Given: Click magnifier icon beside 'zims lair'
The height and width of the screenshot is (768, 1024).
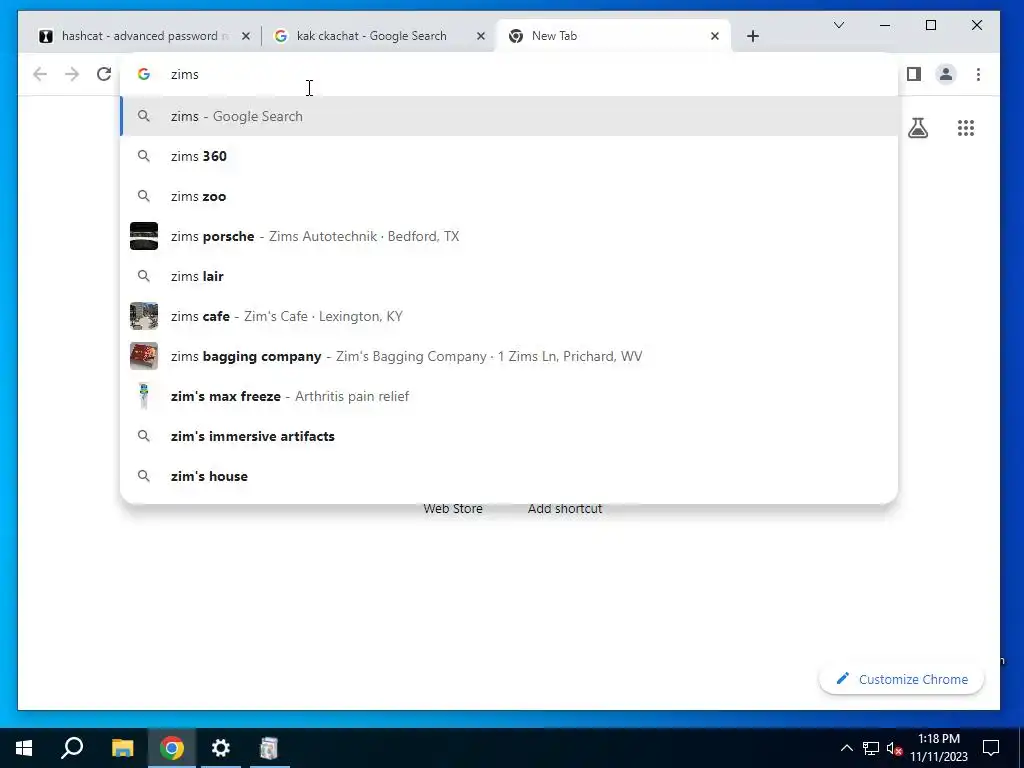Looking at the screenshot, I should point(144,276).
